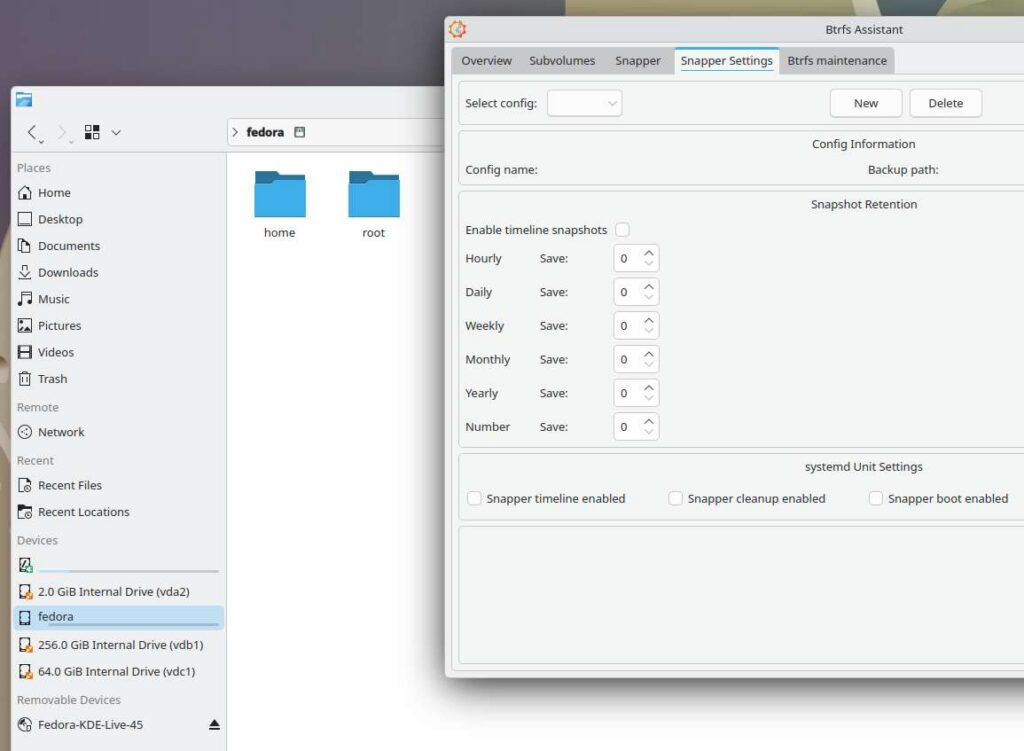Increase the Yearly save count

click(x=648, y=387)
